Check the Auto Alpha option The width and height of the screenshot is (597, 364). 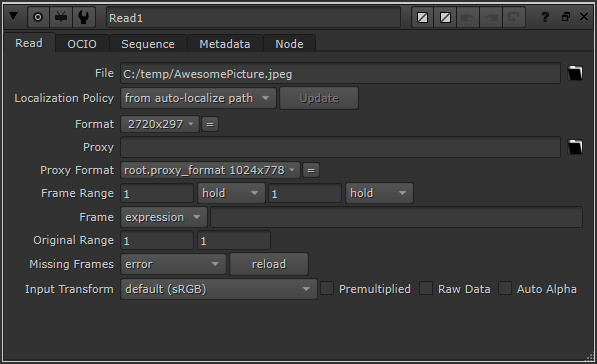(x=505, y=288)
